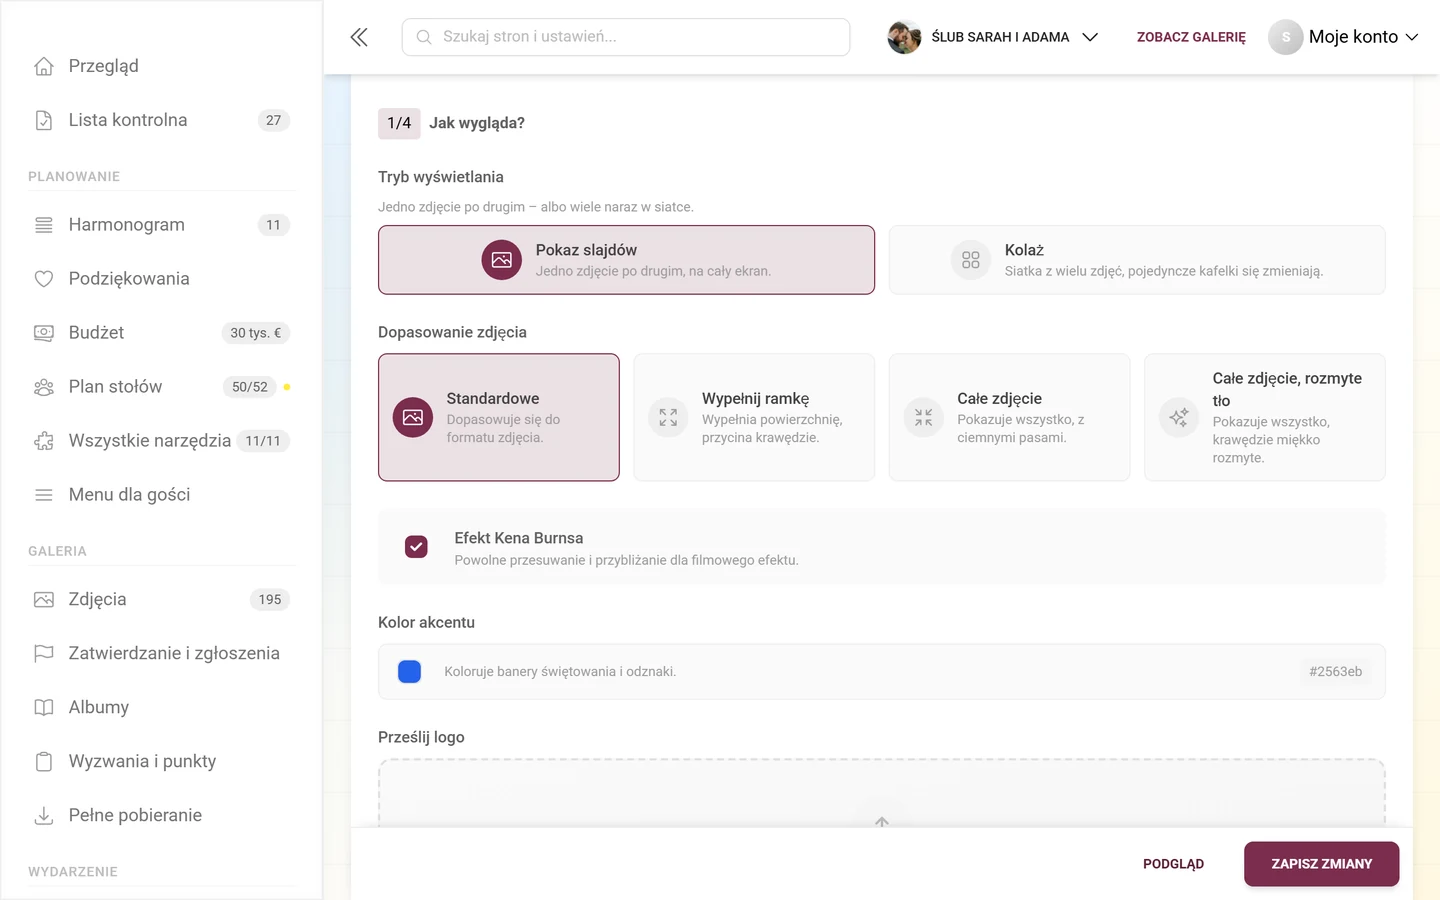Save with Zapisz zmiany button
This screenshot has height=900, width=1440.
[x=1321, y=864]
